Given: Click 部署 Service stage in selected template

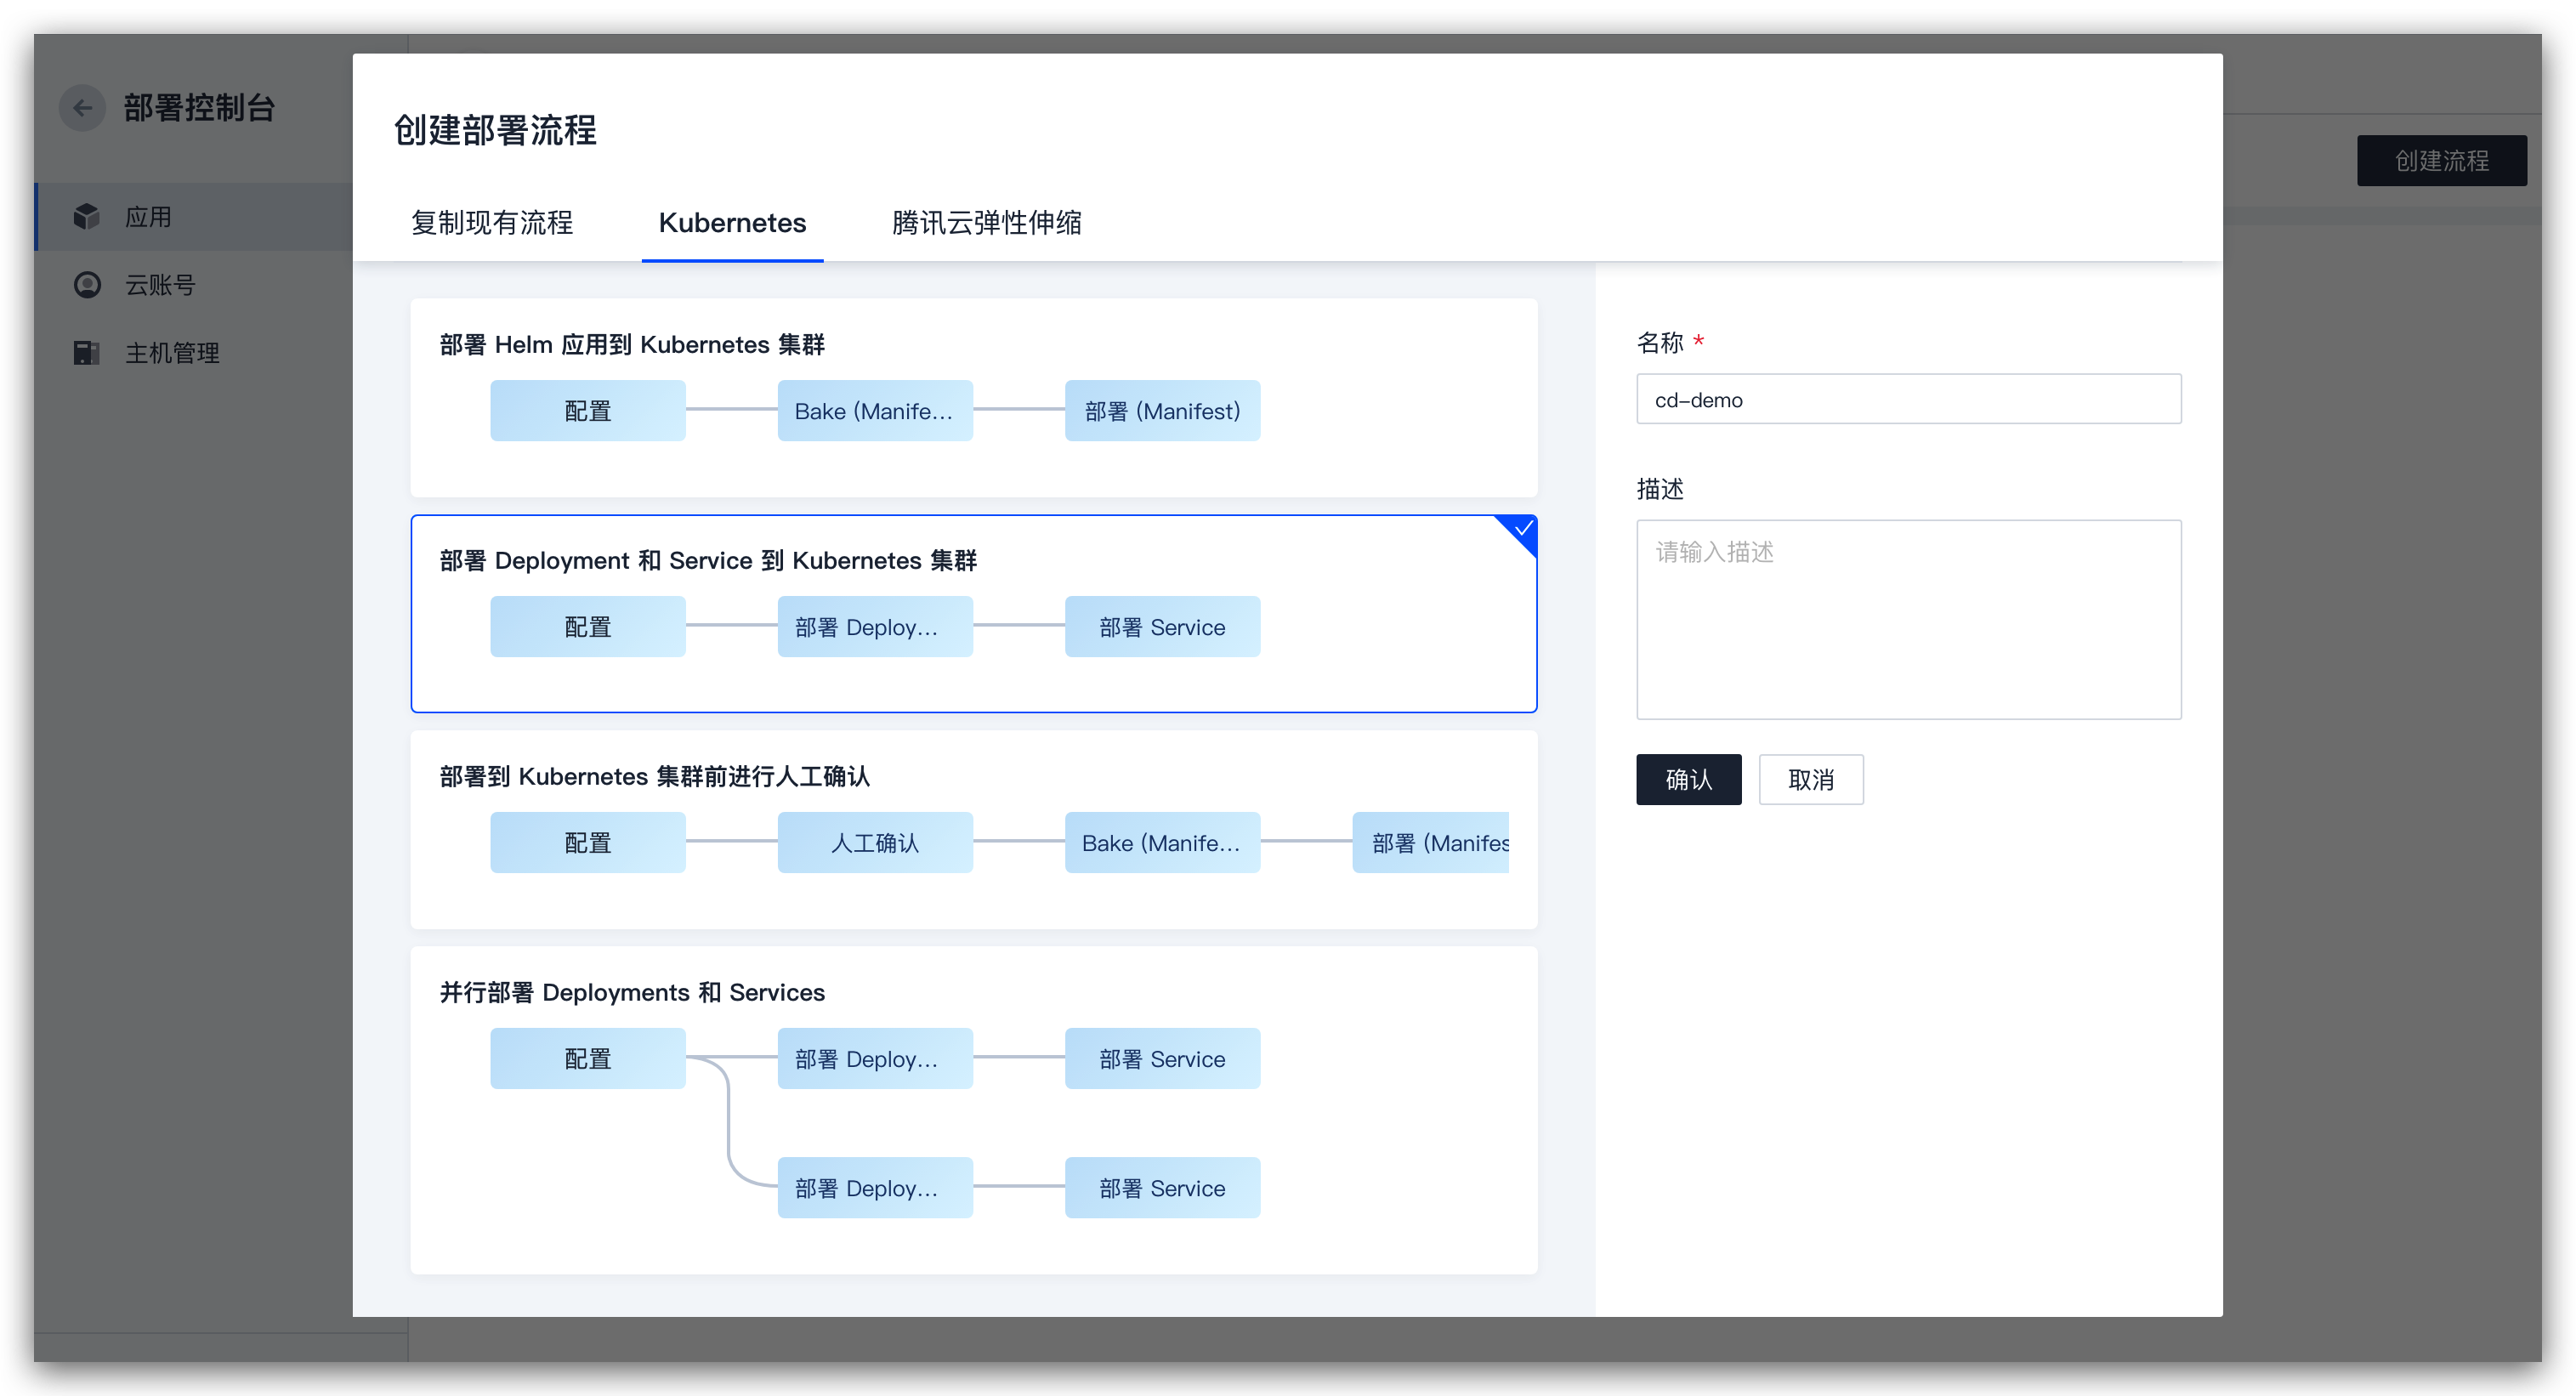Looking at the screenshot, I should 1162,626.
